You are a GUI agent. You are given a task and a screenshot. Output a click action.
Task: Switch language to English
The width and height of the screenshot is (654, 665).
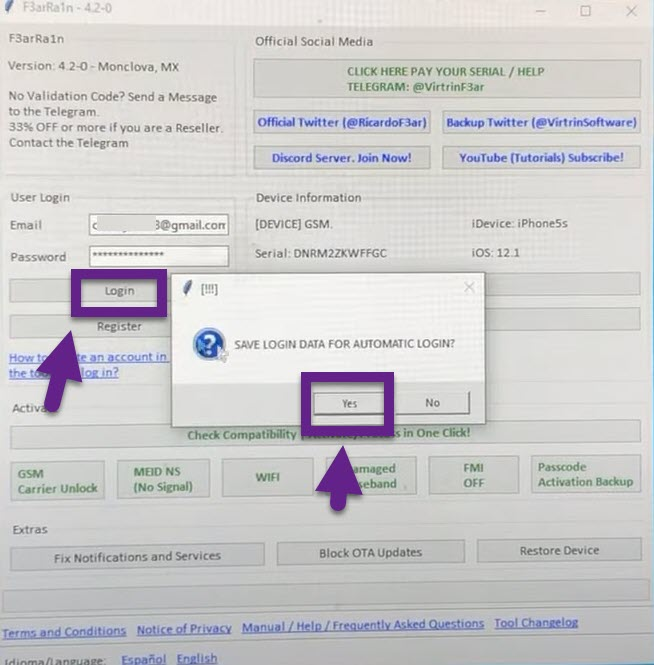197,658
